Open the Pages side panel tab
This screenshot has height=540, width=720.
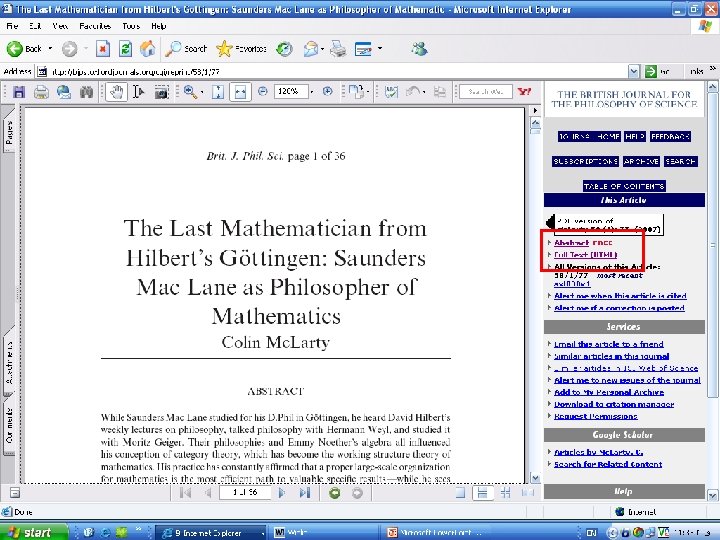coord(10,132)
